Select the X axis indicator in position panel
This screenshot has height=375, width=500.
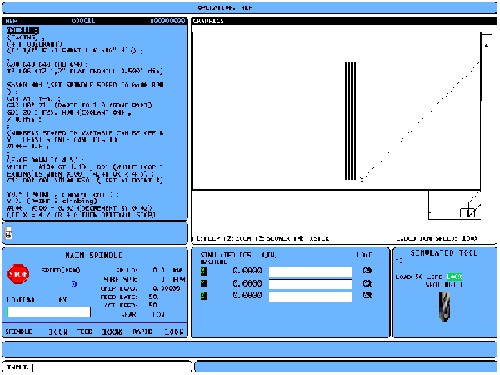[x=204, y=271]
